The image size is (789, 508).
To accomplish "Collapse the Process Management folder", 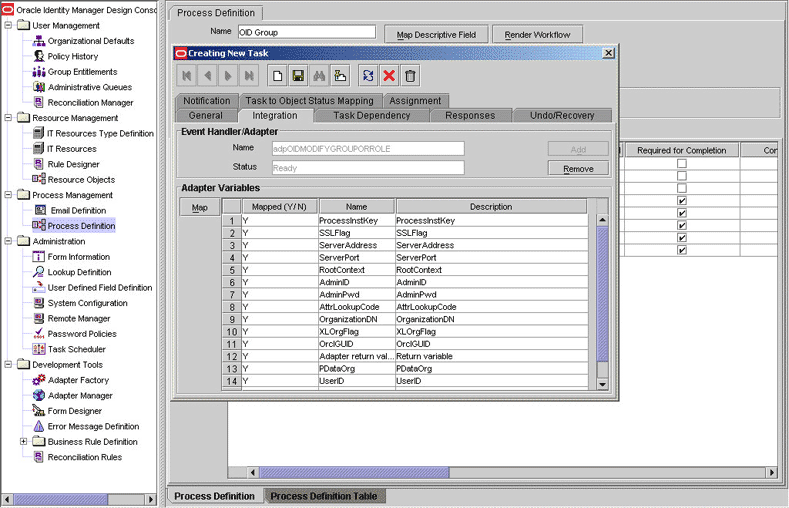I will coord(8,195).
